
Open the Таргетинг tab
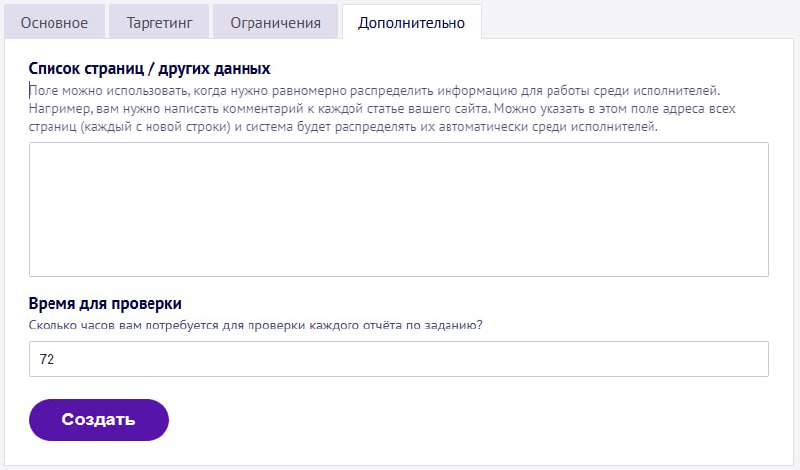pos(159,22)
